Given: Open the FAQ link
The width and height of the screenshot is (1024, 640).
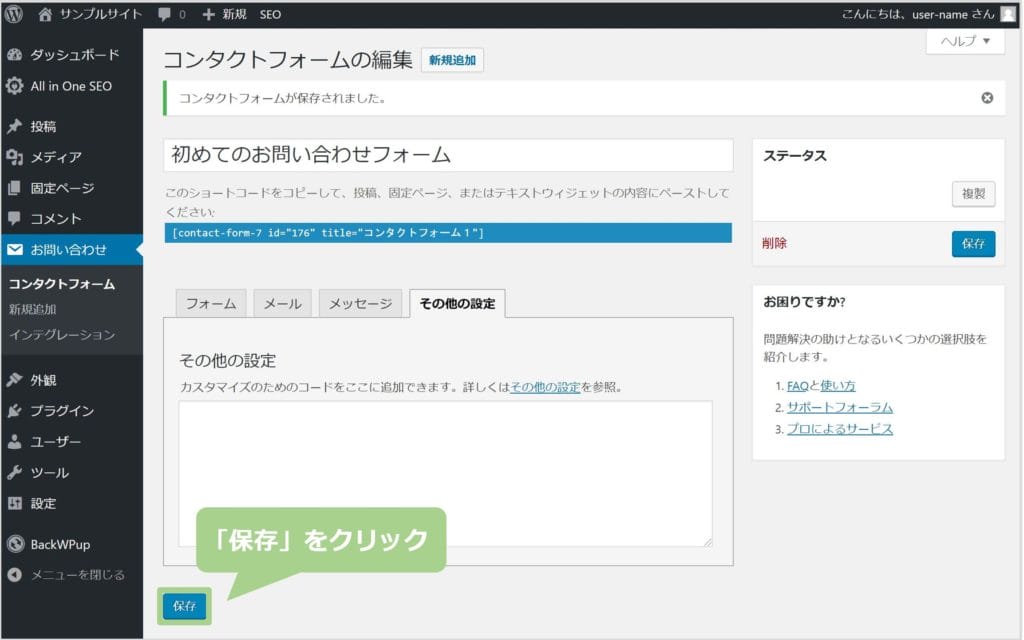Looking at the screenshot, I should [797, 386].
